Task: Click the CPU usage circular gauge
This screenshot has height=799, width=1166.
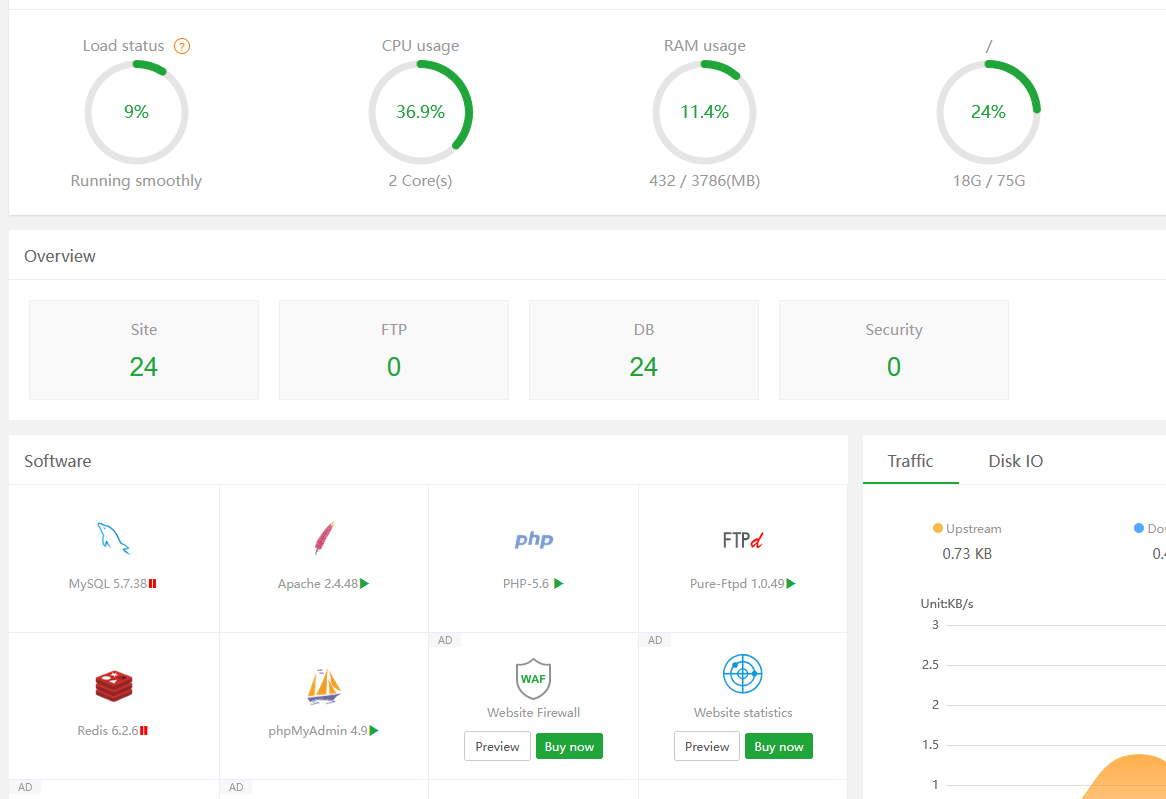Action: [421, 112]
